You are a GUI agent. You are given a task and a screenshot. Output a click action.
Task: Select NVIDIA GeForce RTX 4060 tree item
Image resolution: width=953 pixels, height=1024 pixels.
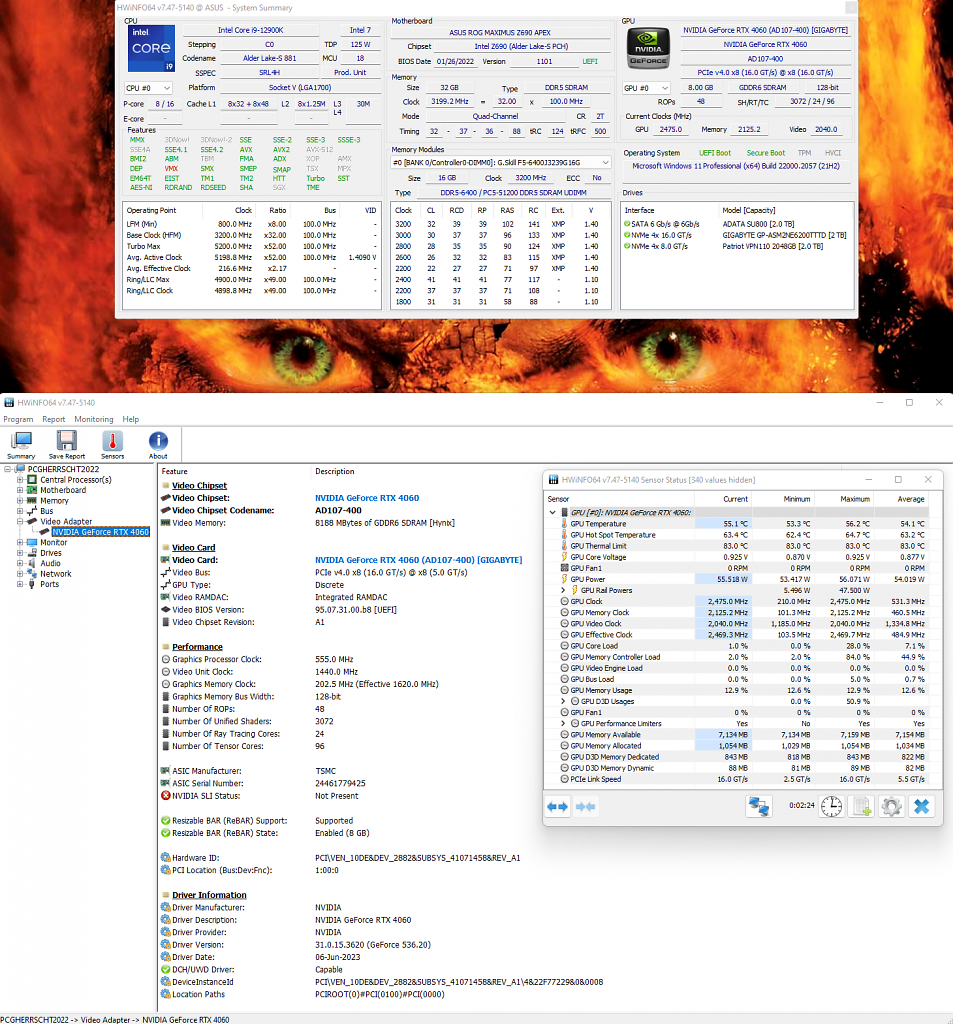(101, 532)
